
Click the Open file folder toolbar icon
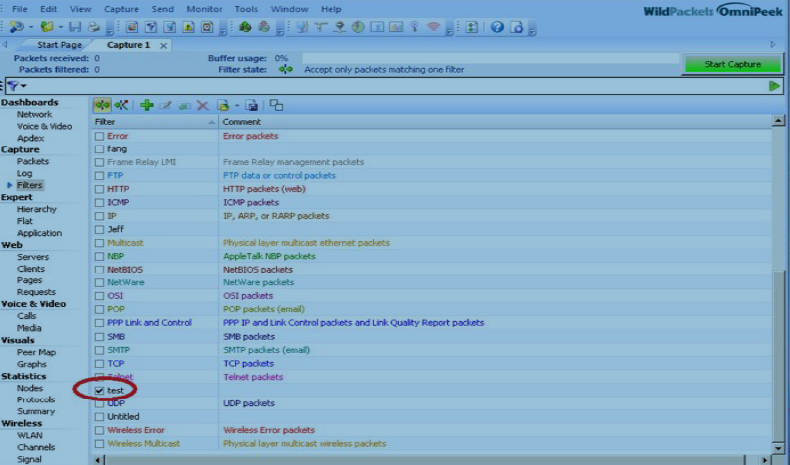tap(47, 27)
